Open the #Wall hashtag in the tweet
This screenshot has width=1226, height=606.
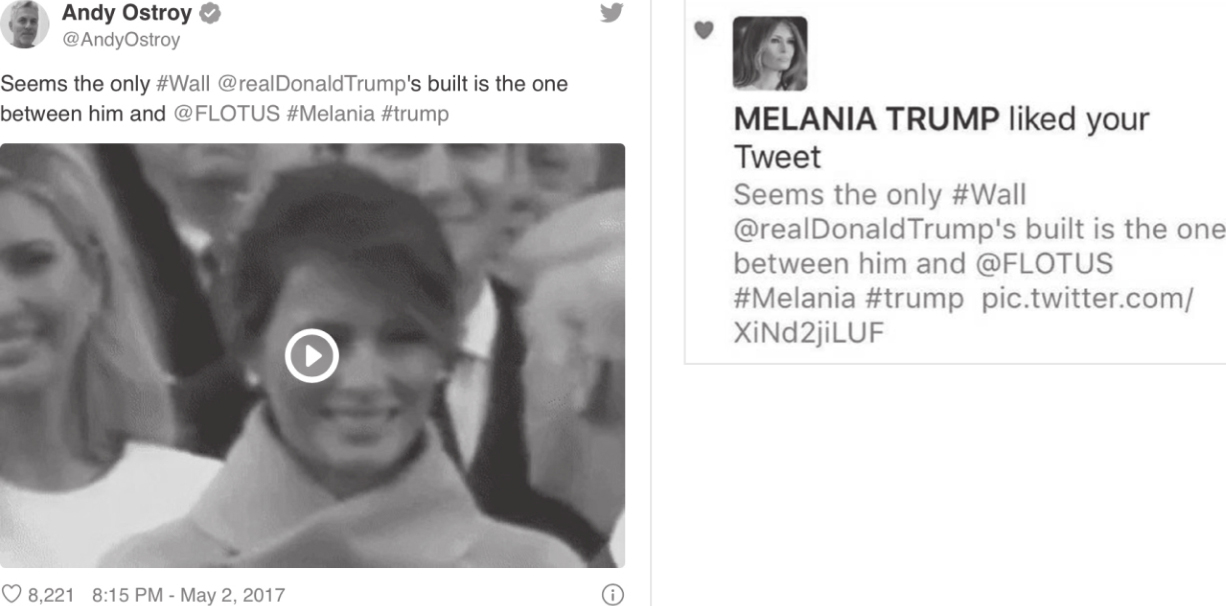[x=183, y=84]
